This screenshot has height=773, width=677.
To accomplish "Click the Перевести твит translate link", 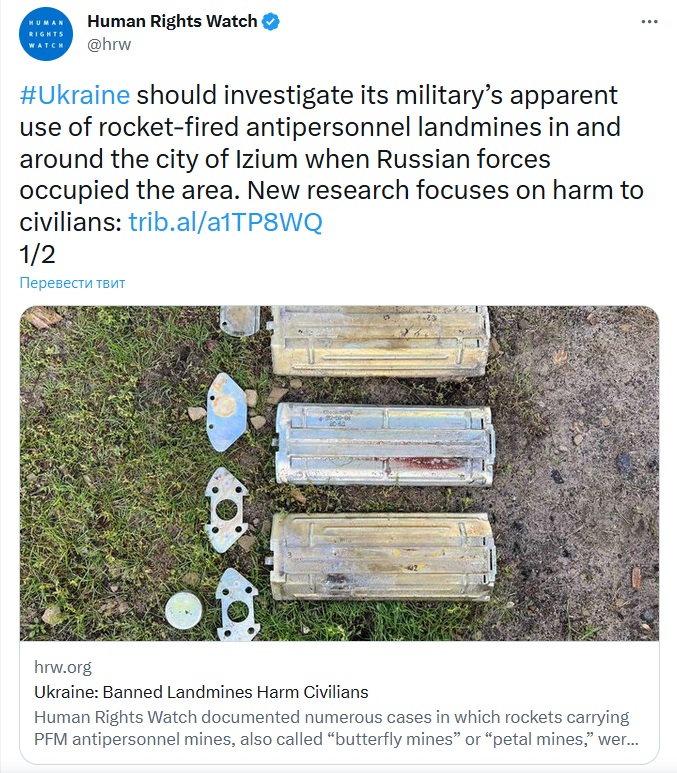I will click(72, 283).
